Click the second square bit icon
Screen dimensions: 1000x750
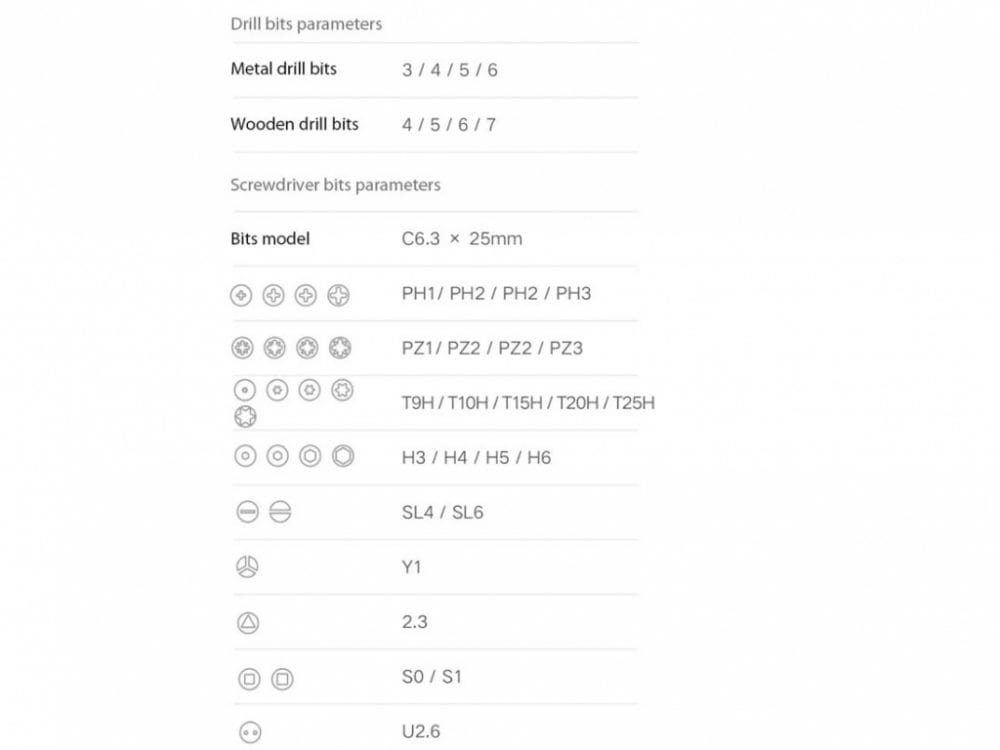point(282,679)
